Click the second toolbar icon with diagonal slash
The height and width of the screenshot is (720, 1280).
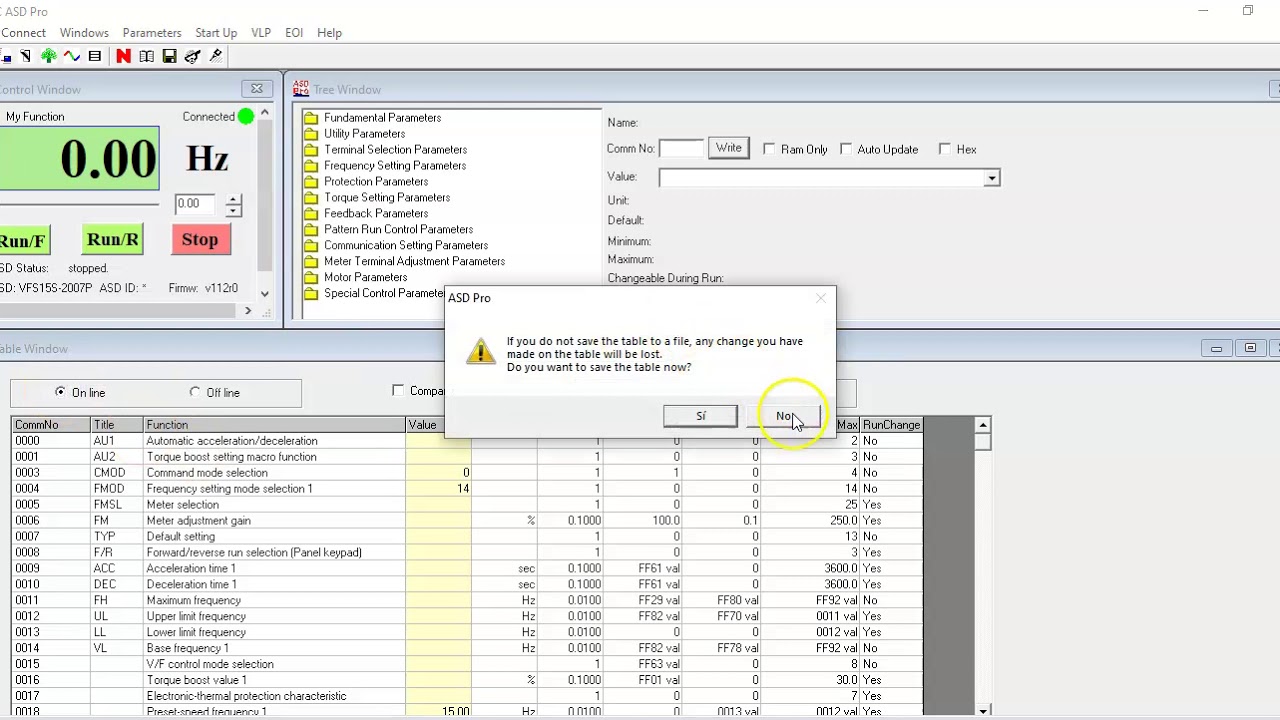click(25, 56)
